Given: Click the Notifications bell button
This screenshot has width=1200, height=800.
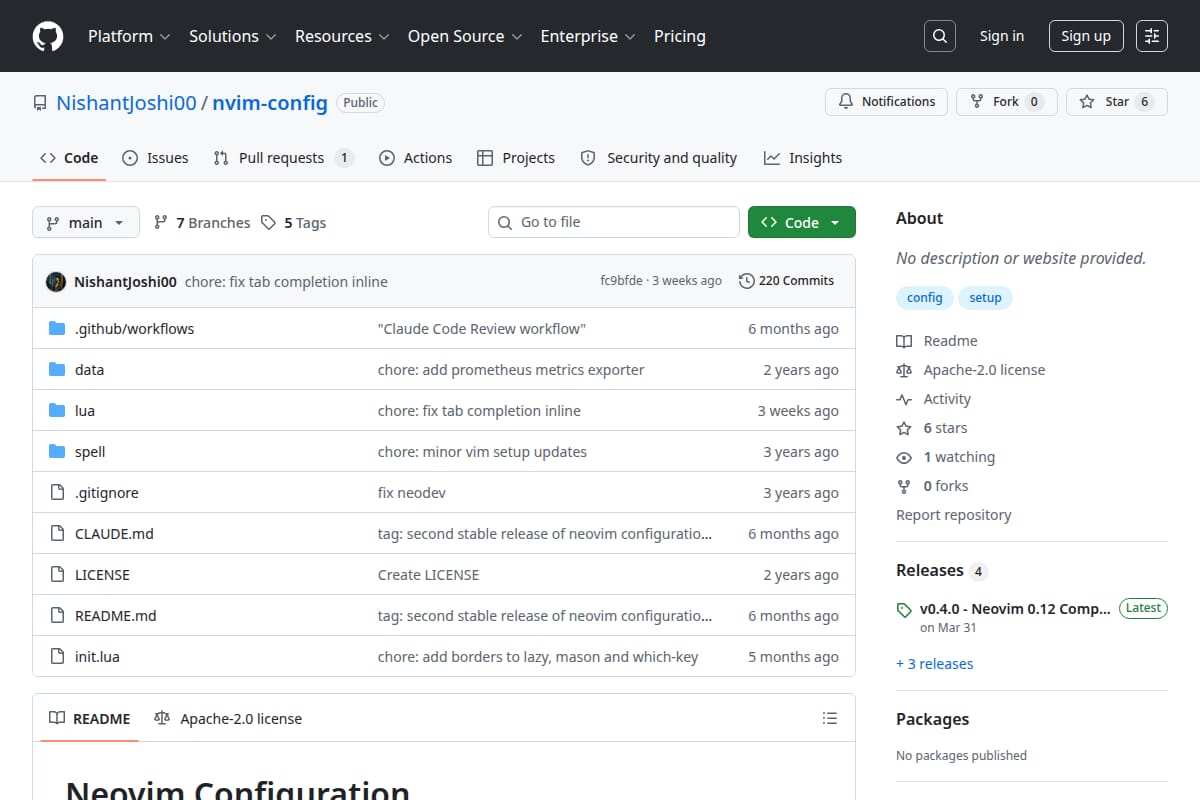Looking at the screenshot, I should (886, 102).
